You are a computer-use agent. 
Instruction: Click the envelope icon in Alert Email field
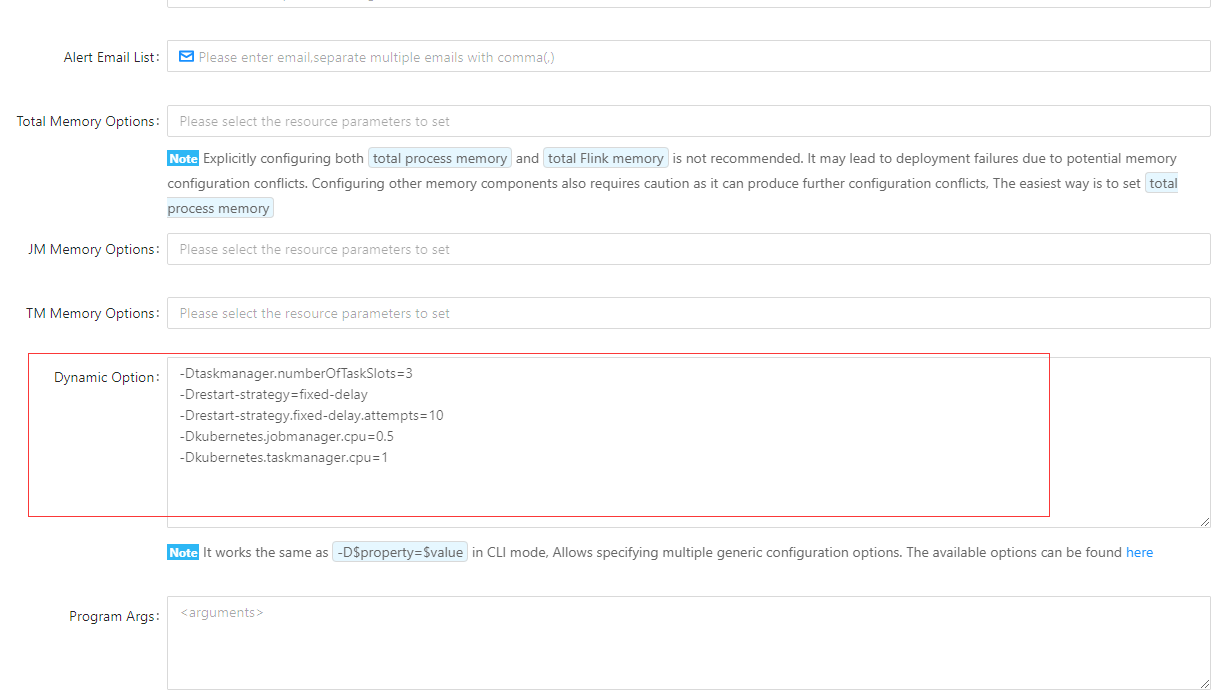coord(186,57)
